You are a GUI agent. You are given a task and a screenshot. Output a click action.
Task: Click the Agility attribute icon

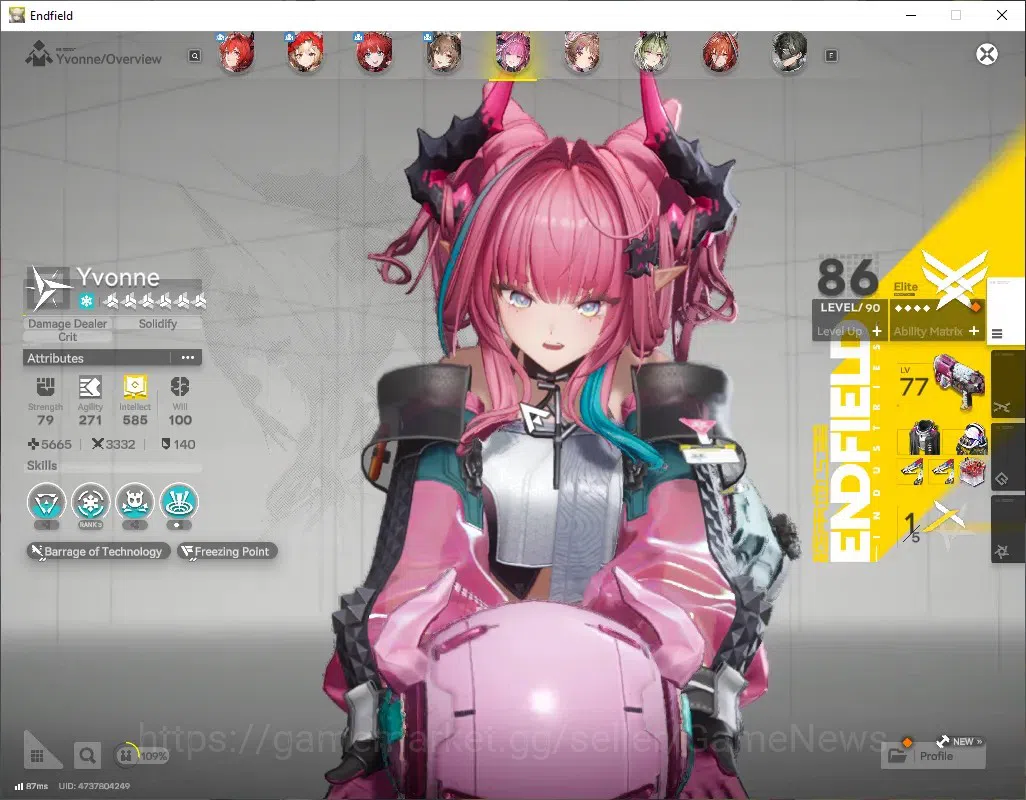click(x=90, y=387)
